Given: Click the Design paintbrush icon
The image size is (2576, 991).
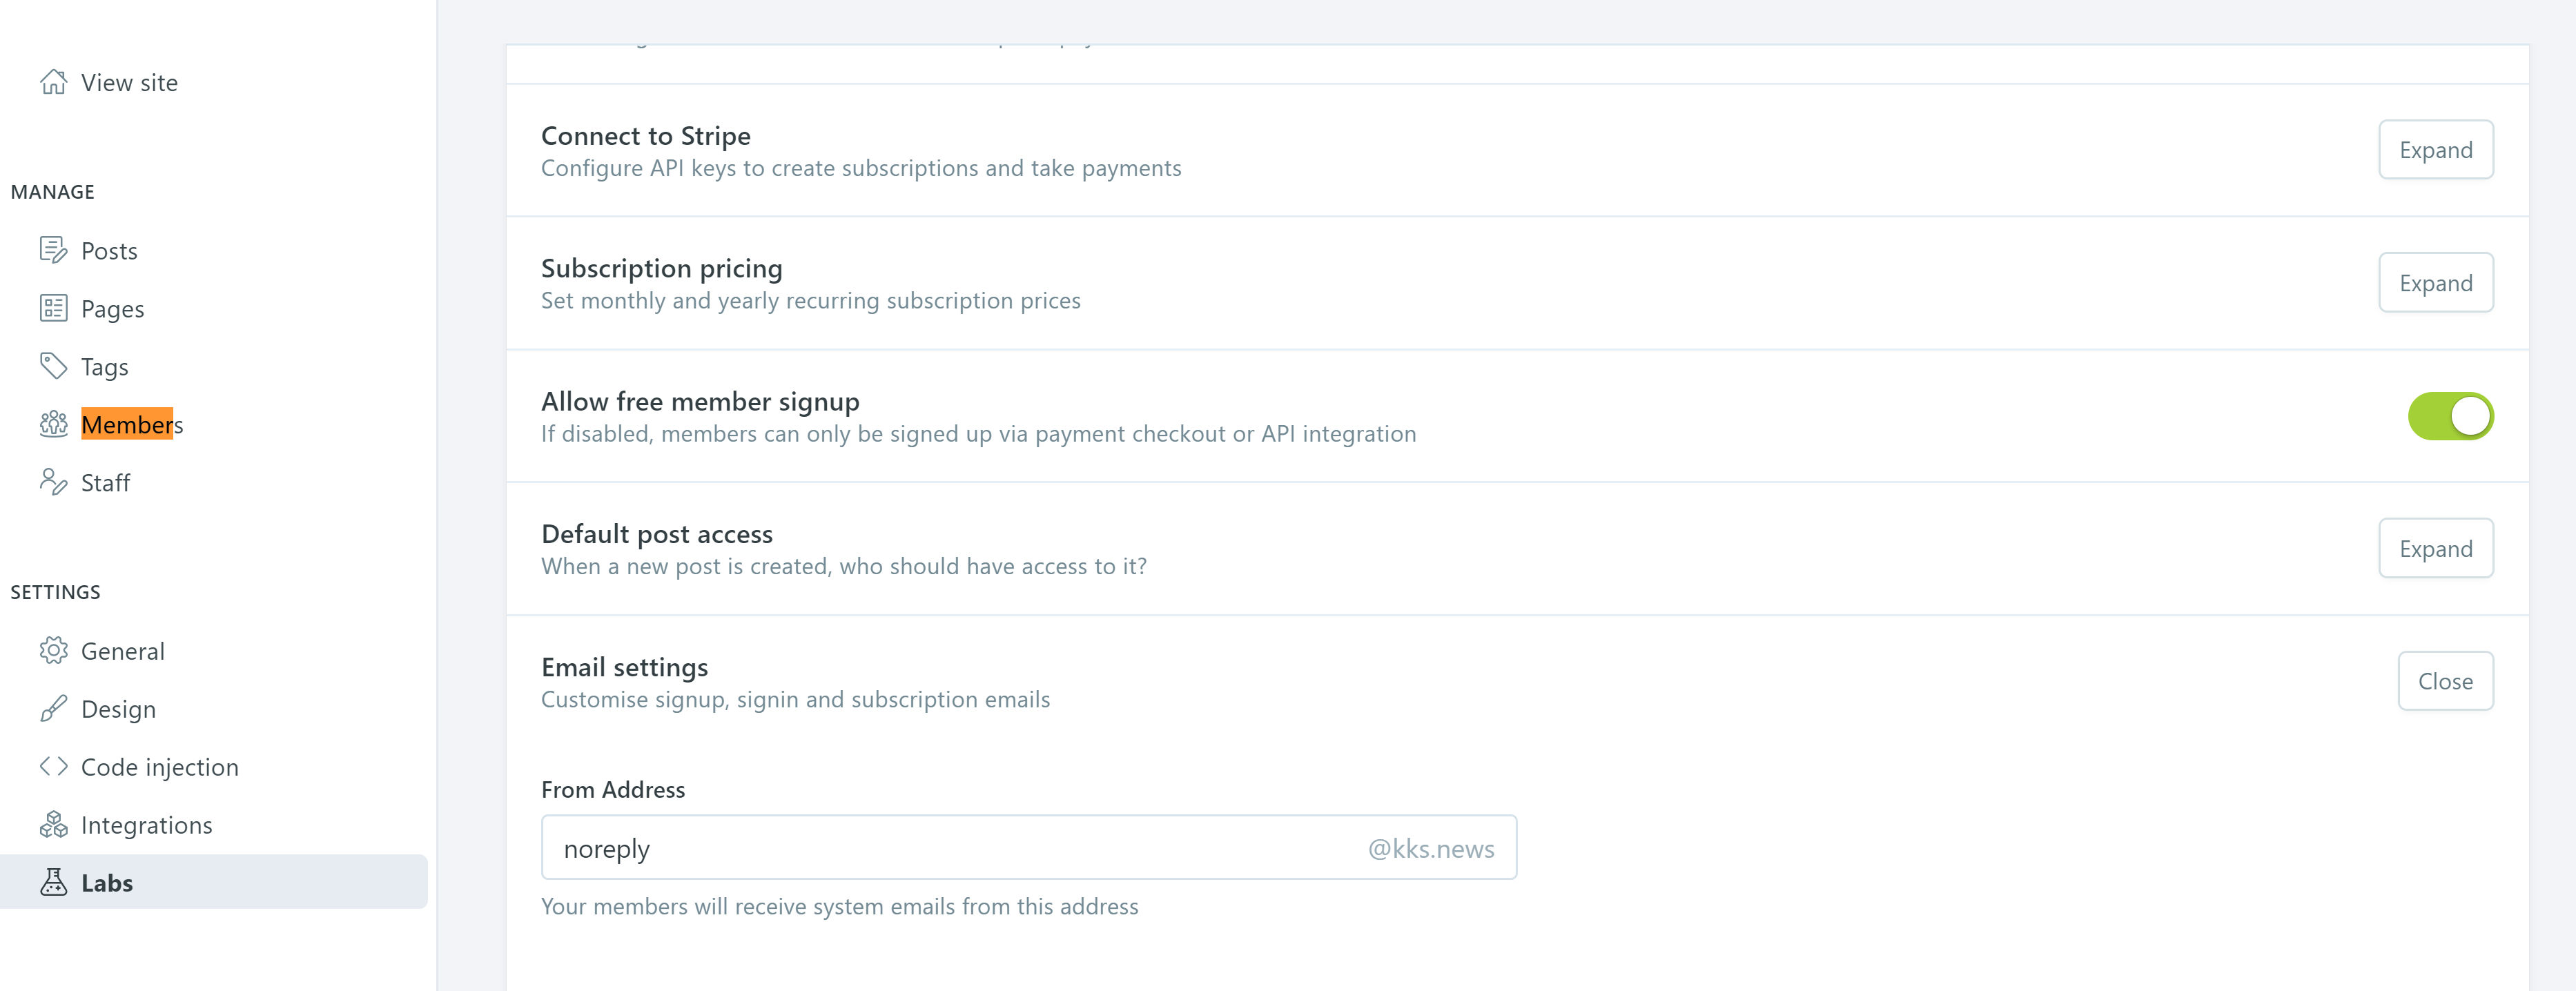Looking at the screenshot, I should coord(53,708).
